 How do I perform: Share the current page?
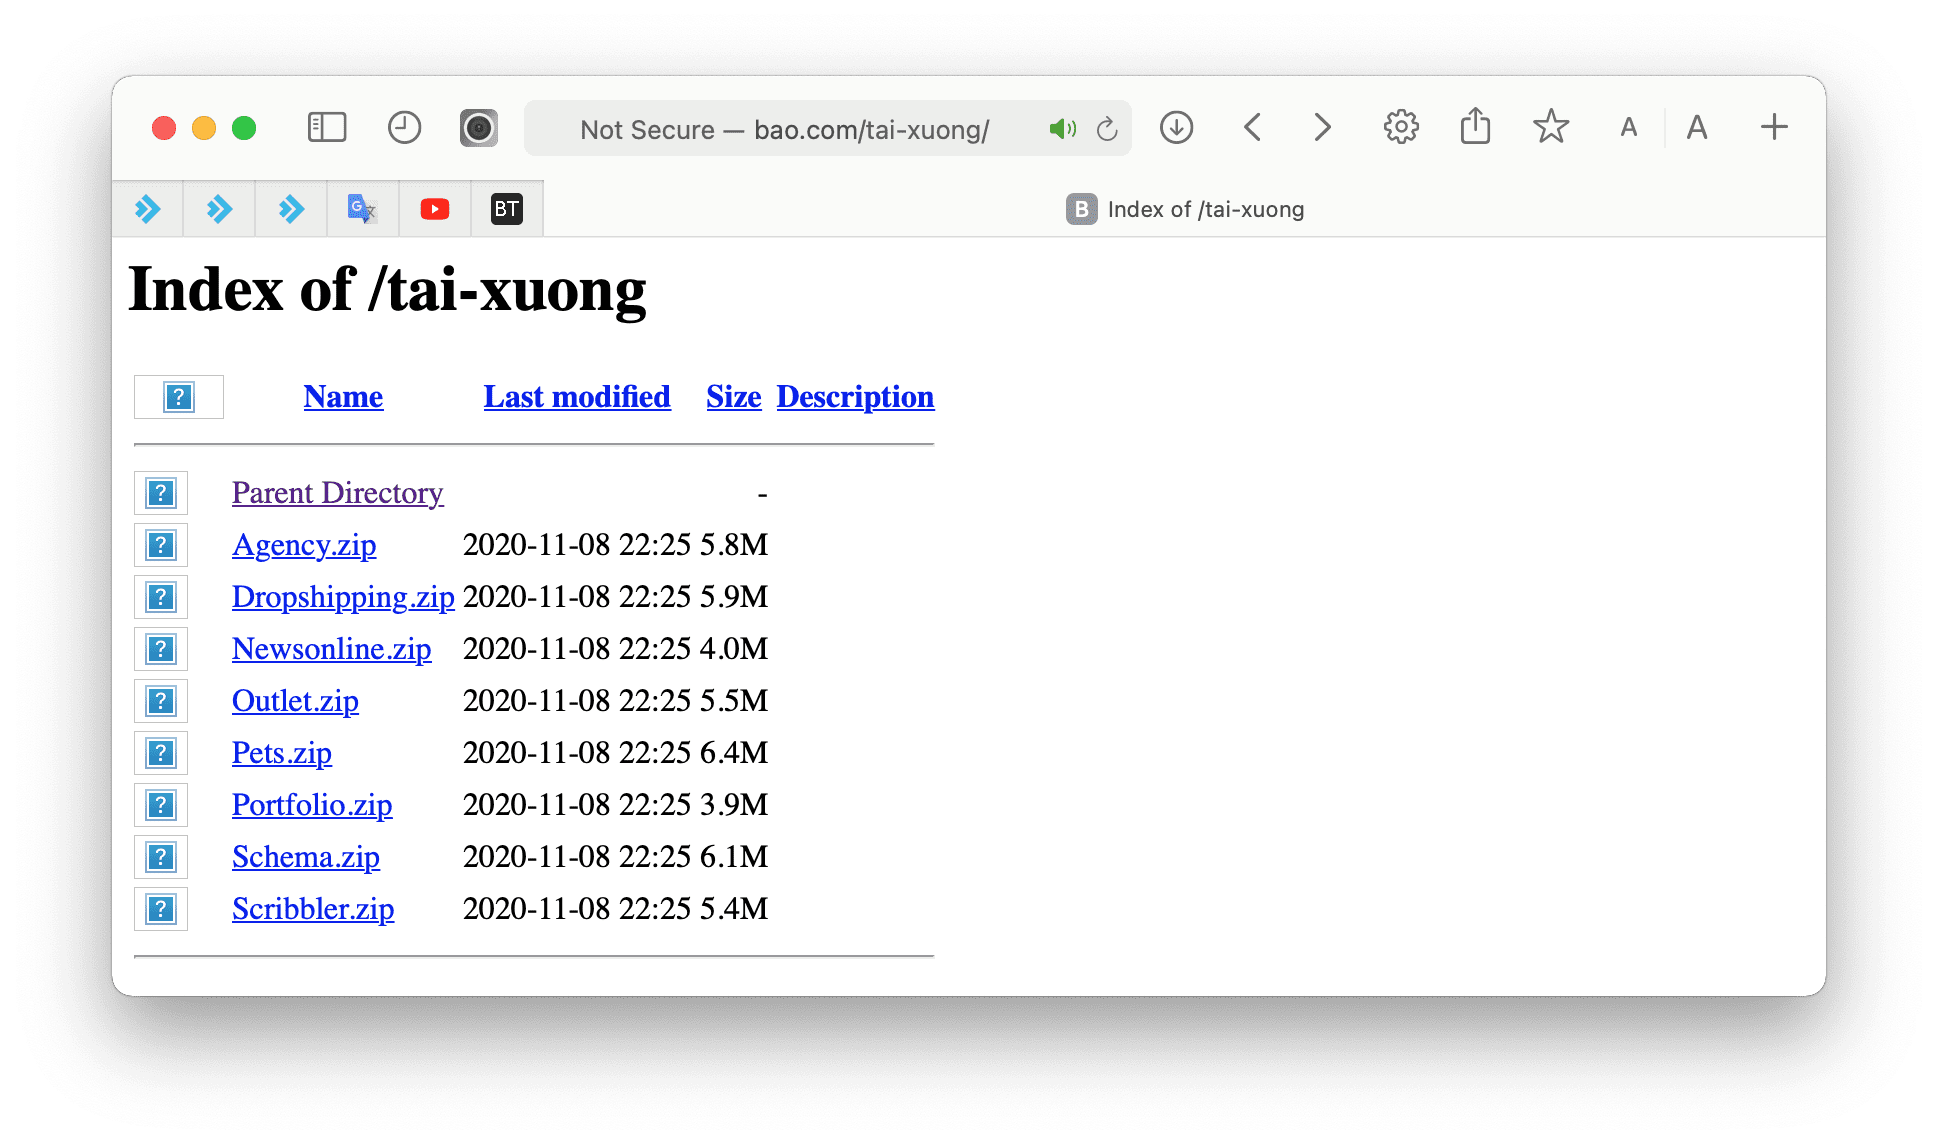click(x=1474, y=127)
